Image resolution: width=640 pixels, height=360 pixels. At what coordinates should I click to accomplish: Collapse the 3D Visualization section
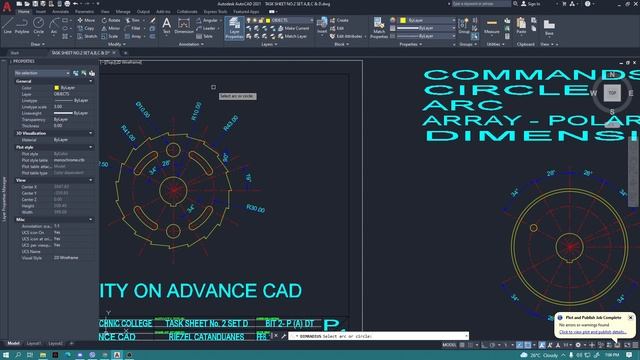coord(91,133)
